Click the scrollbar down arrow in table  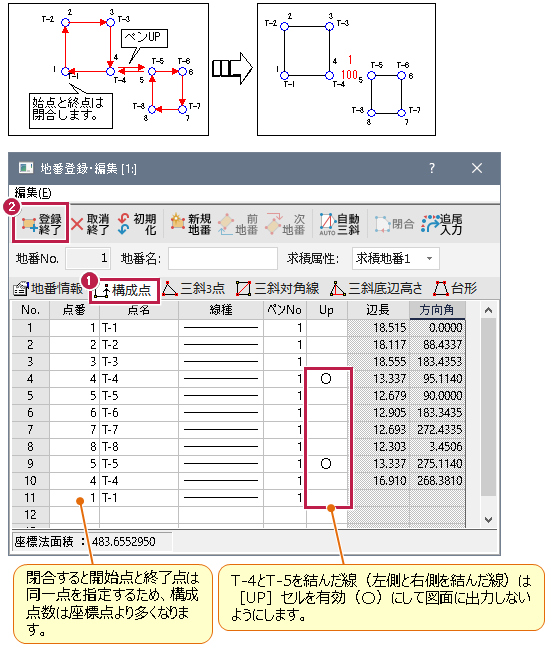488,519
